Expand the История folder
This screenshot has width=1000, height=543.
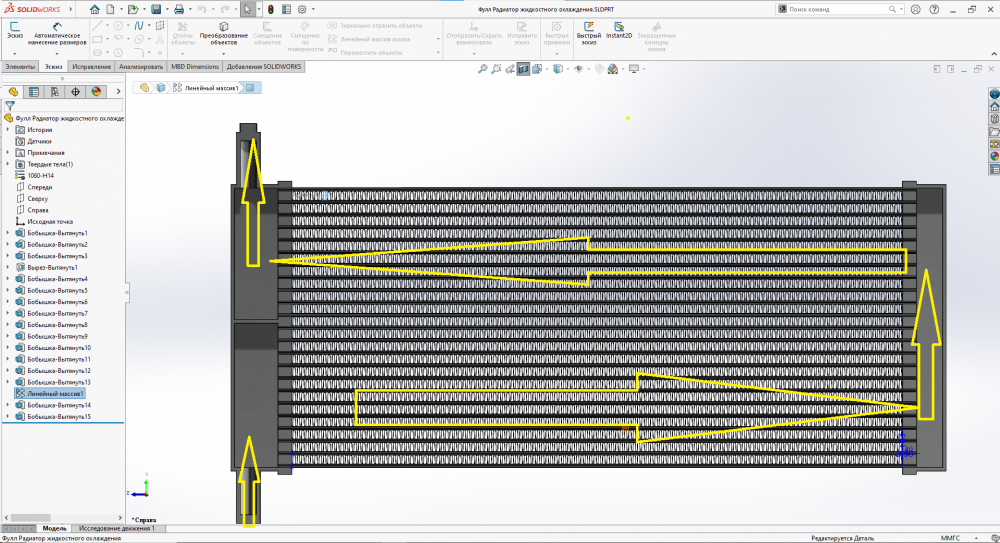click(8, 130)
